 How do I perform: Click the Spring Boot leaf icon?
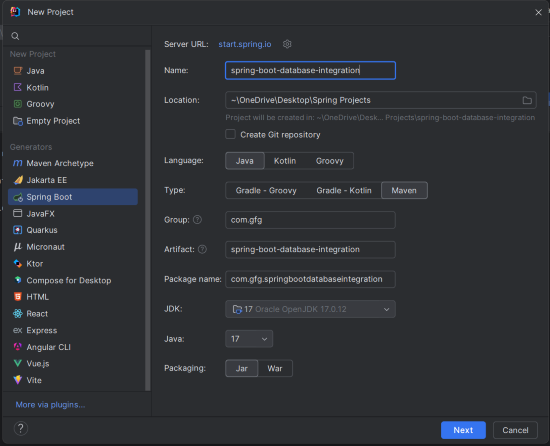[x=18, y=197]
